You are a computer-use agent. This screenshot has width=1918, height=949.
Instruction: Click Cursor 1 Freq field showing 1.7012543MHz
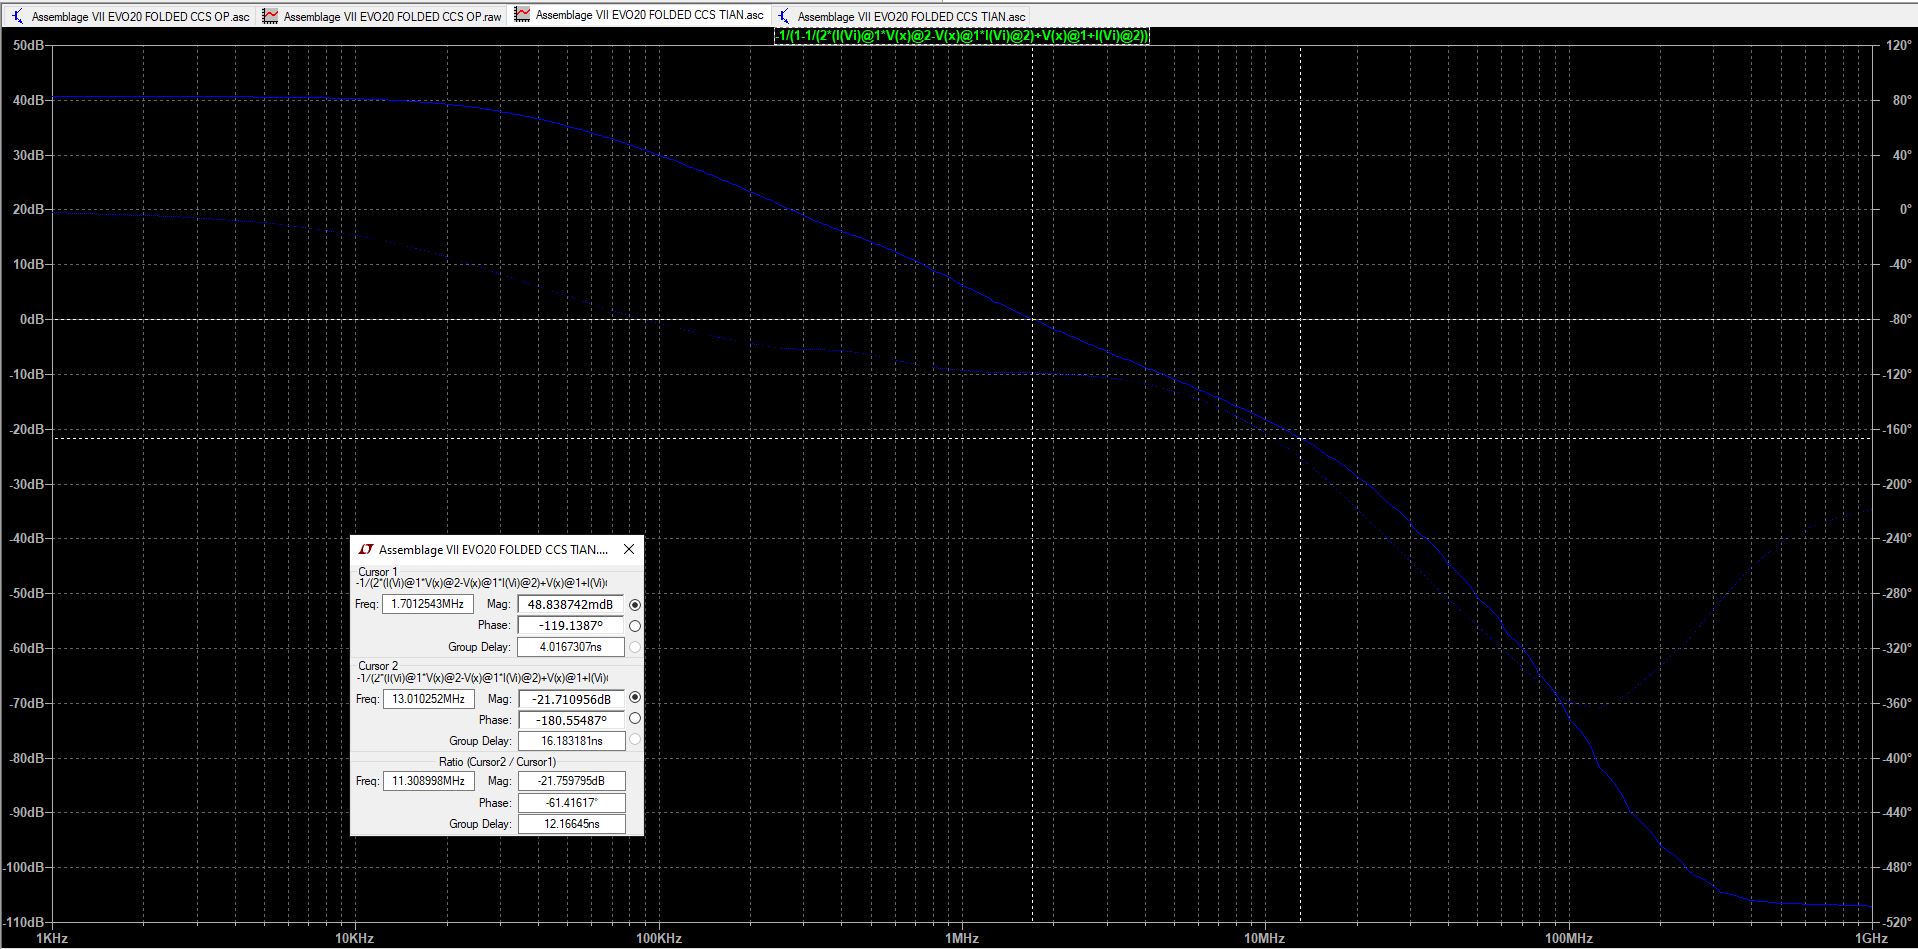click(427, 604)
